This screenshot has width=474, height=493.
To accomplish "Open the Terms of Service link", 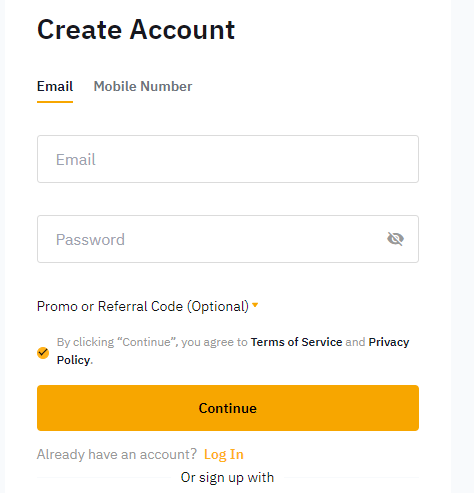I will [x=296, y=342].
